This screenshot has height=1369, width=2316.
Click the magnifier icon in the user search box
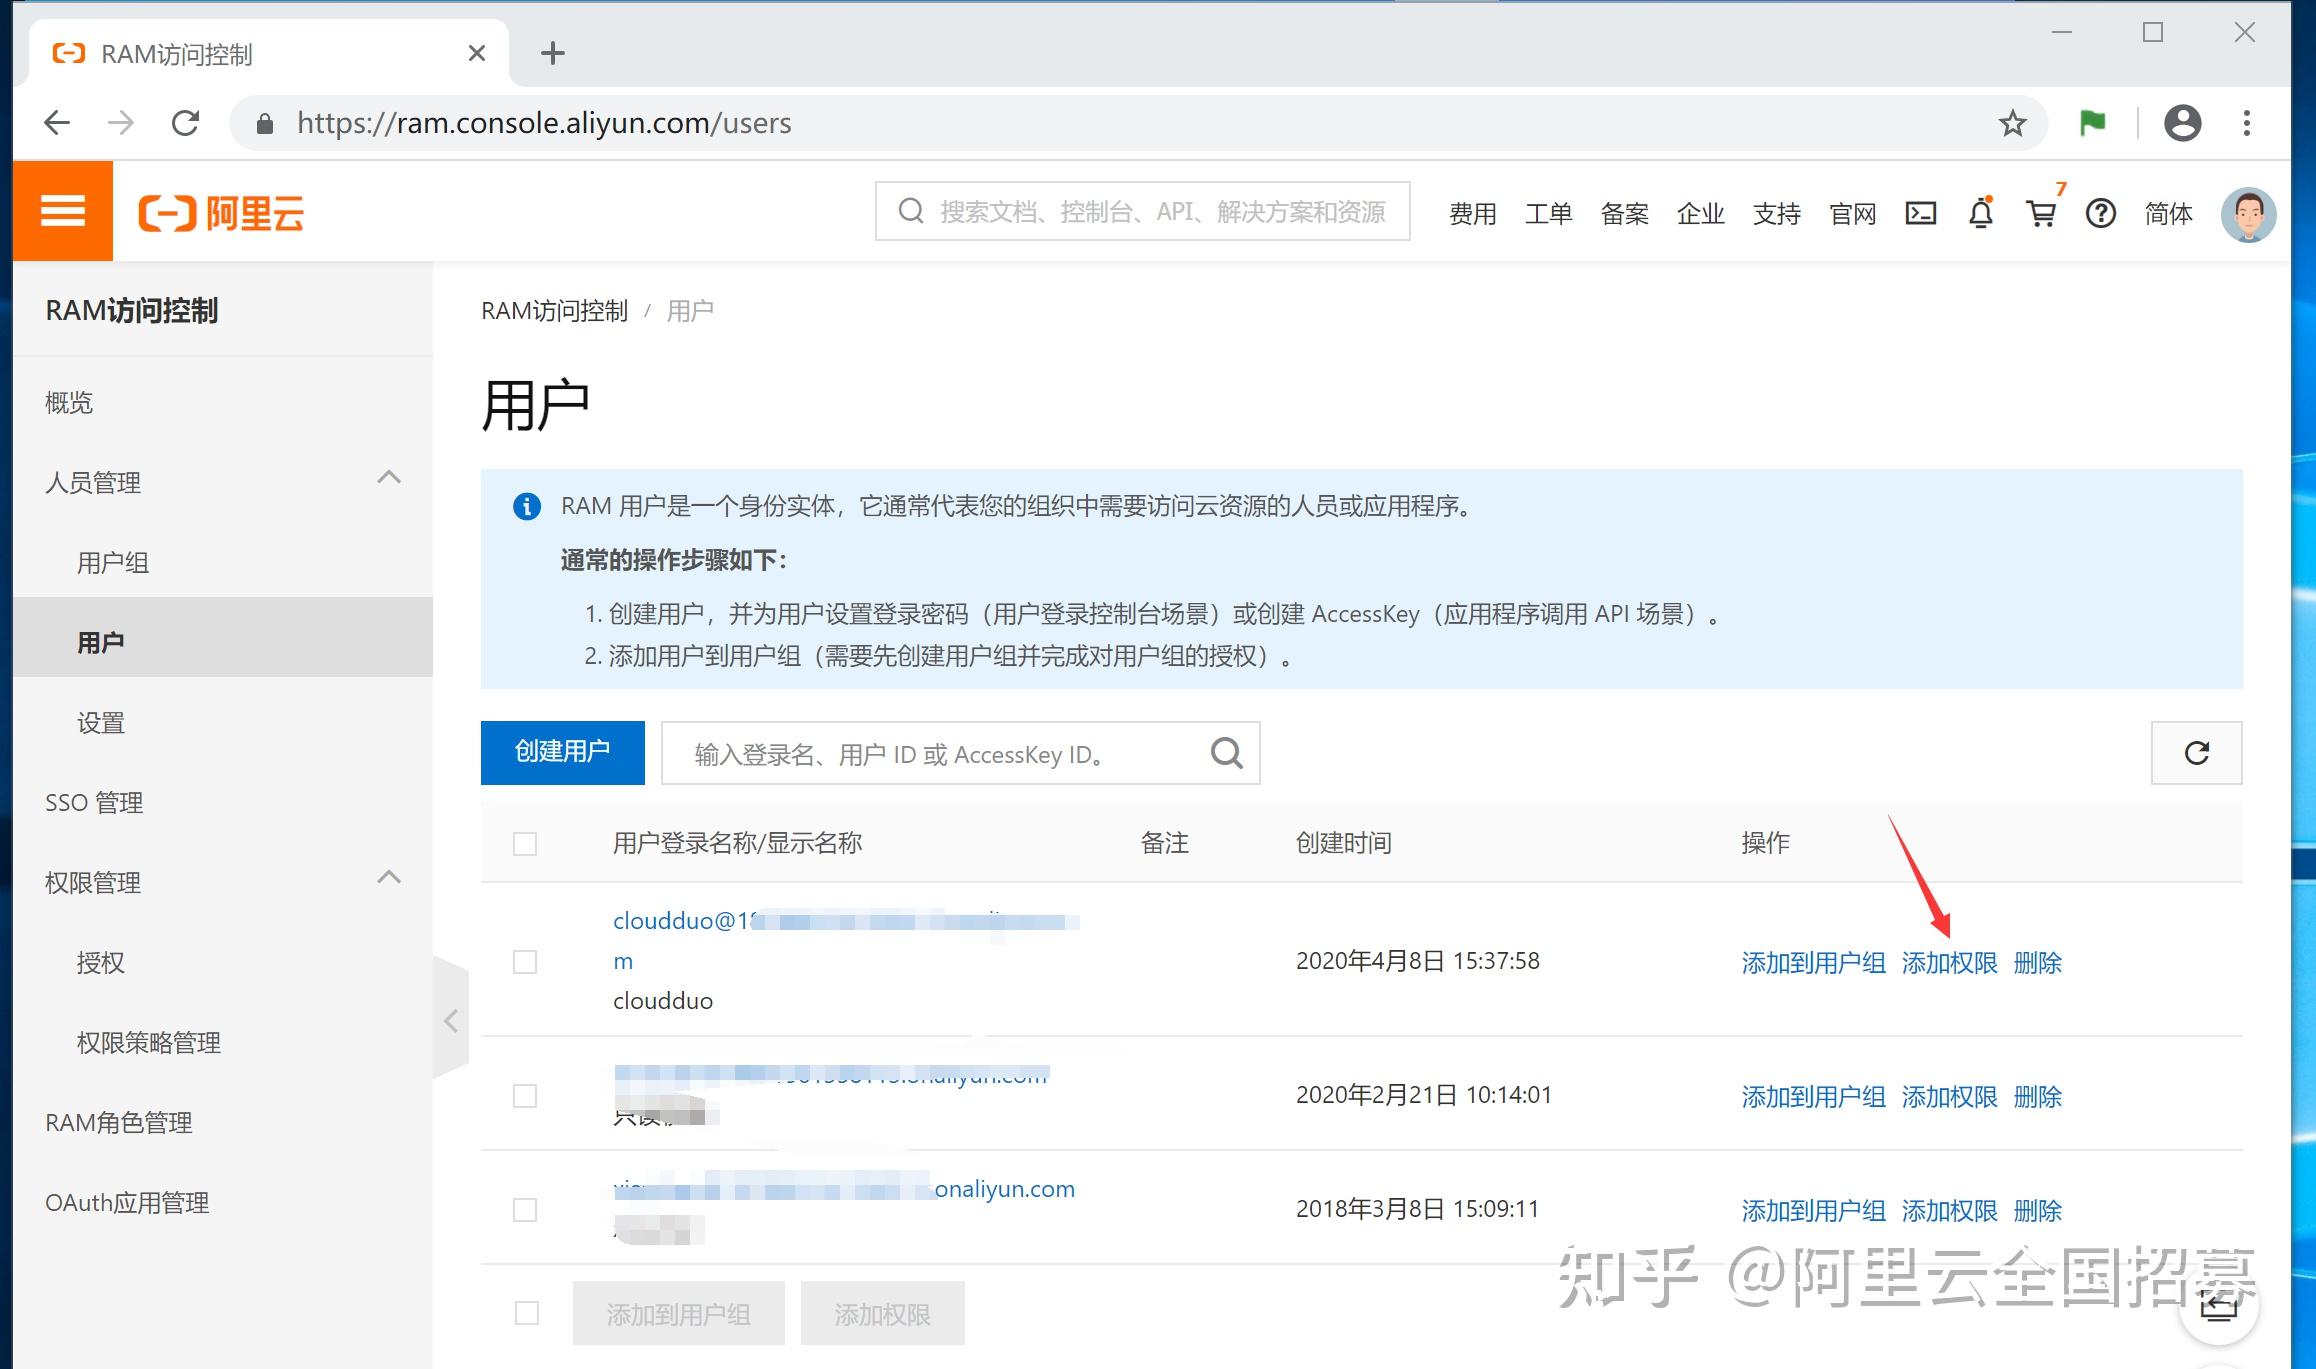pyautogui.click(x=1226, y=753)
